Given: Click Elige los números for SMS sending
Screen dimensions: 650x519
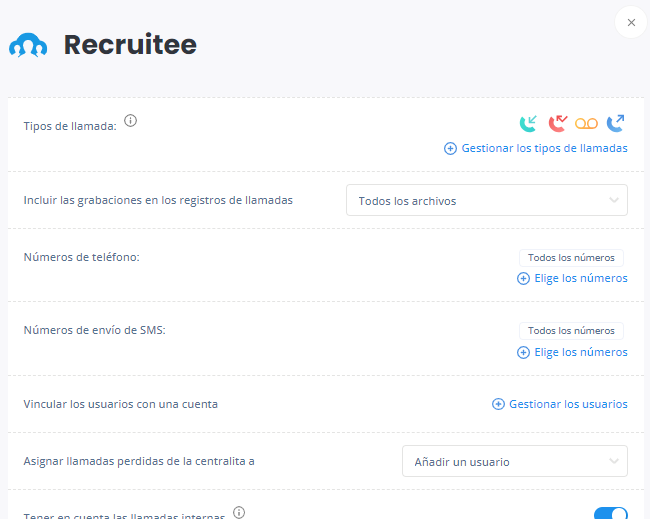Looking at the screenshot, I should tap(581, 352).
